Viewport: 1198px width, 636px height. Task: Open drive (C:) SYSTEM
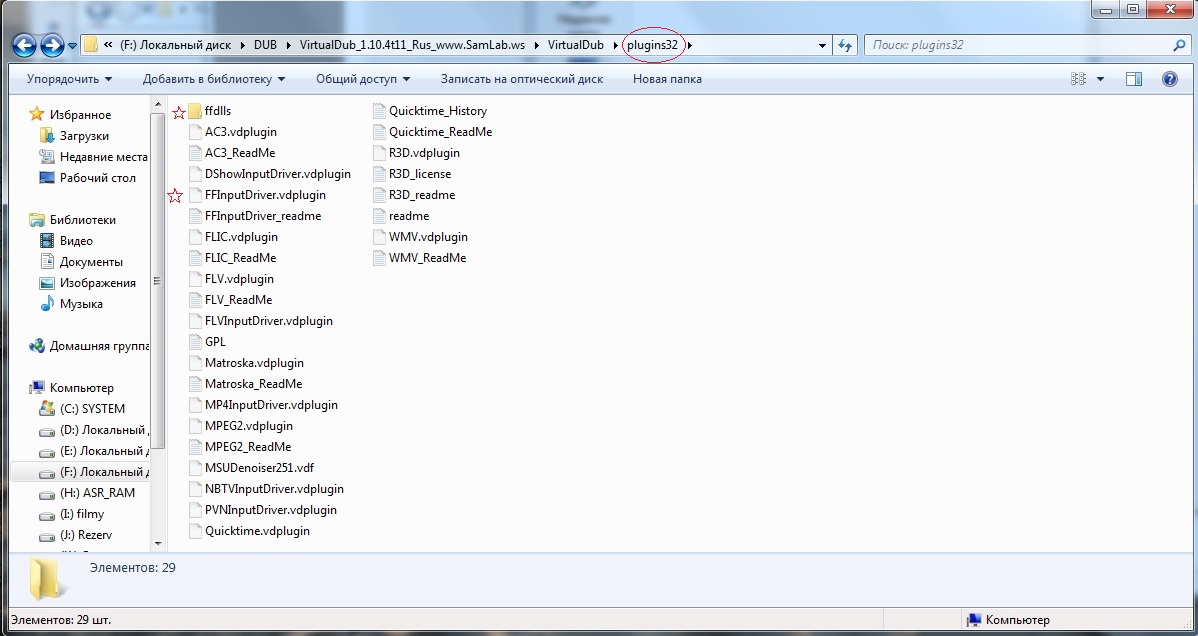tap(92, 409)
